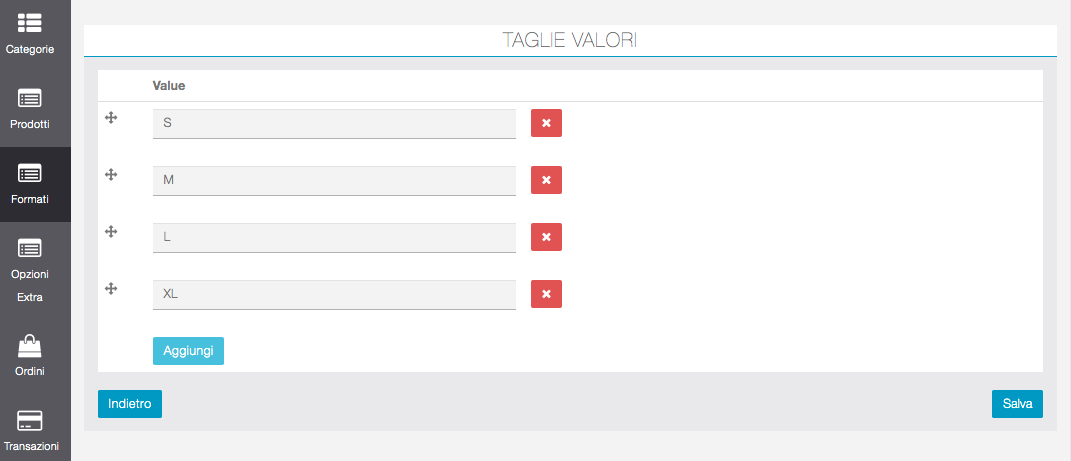This screenshot has width=1071, height=461.
Task: Delete the S value row
Action: (x=546, y=123)
